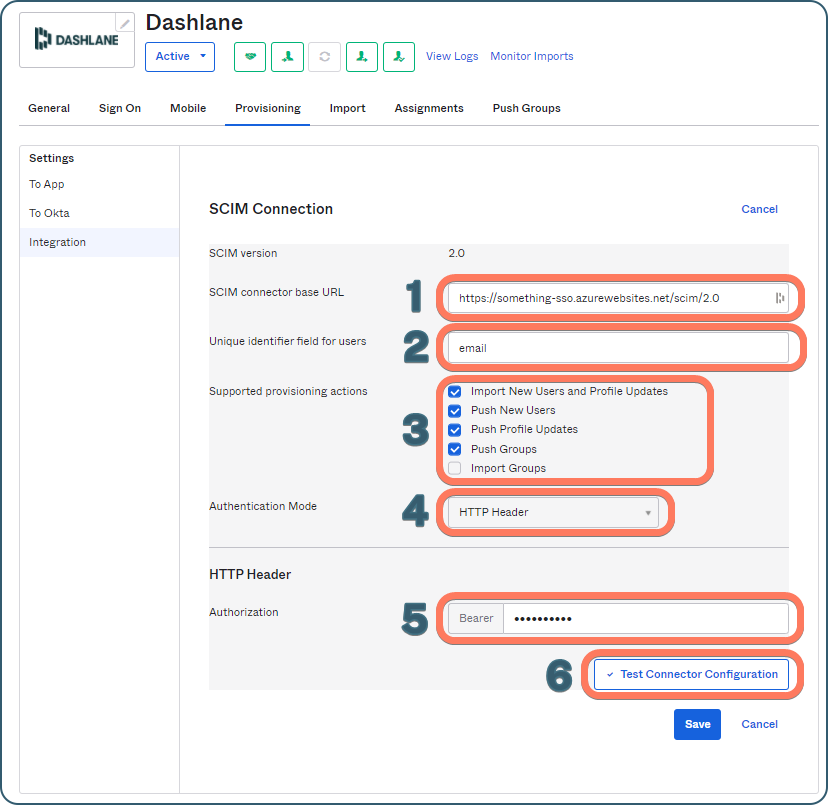Image resolution: width=828 pixels, height=805 pixels.
Task: Click the unique identifier field containing email
Action: tap(618, 348)
